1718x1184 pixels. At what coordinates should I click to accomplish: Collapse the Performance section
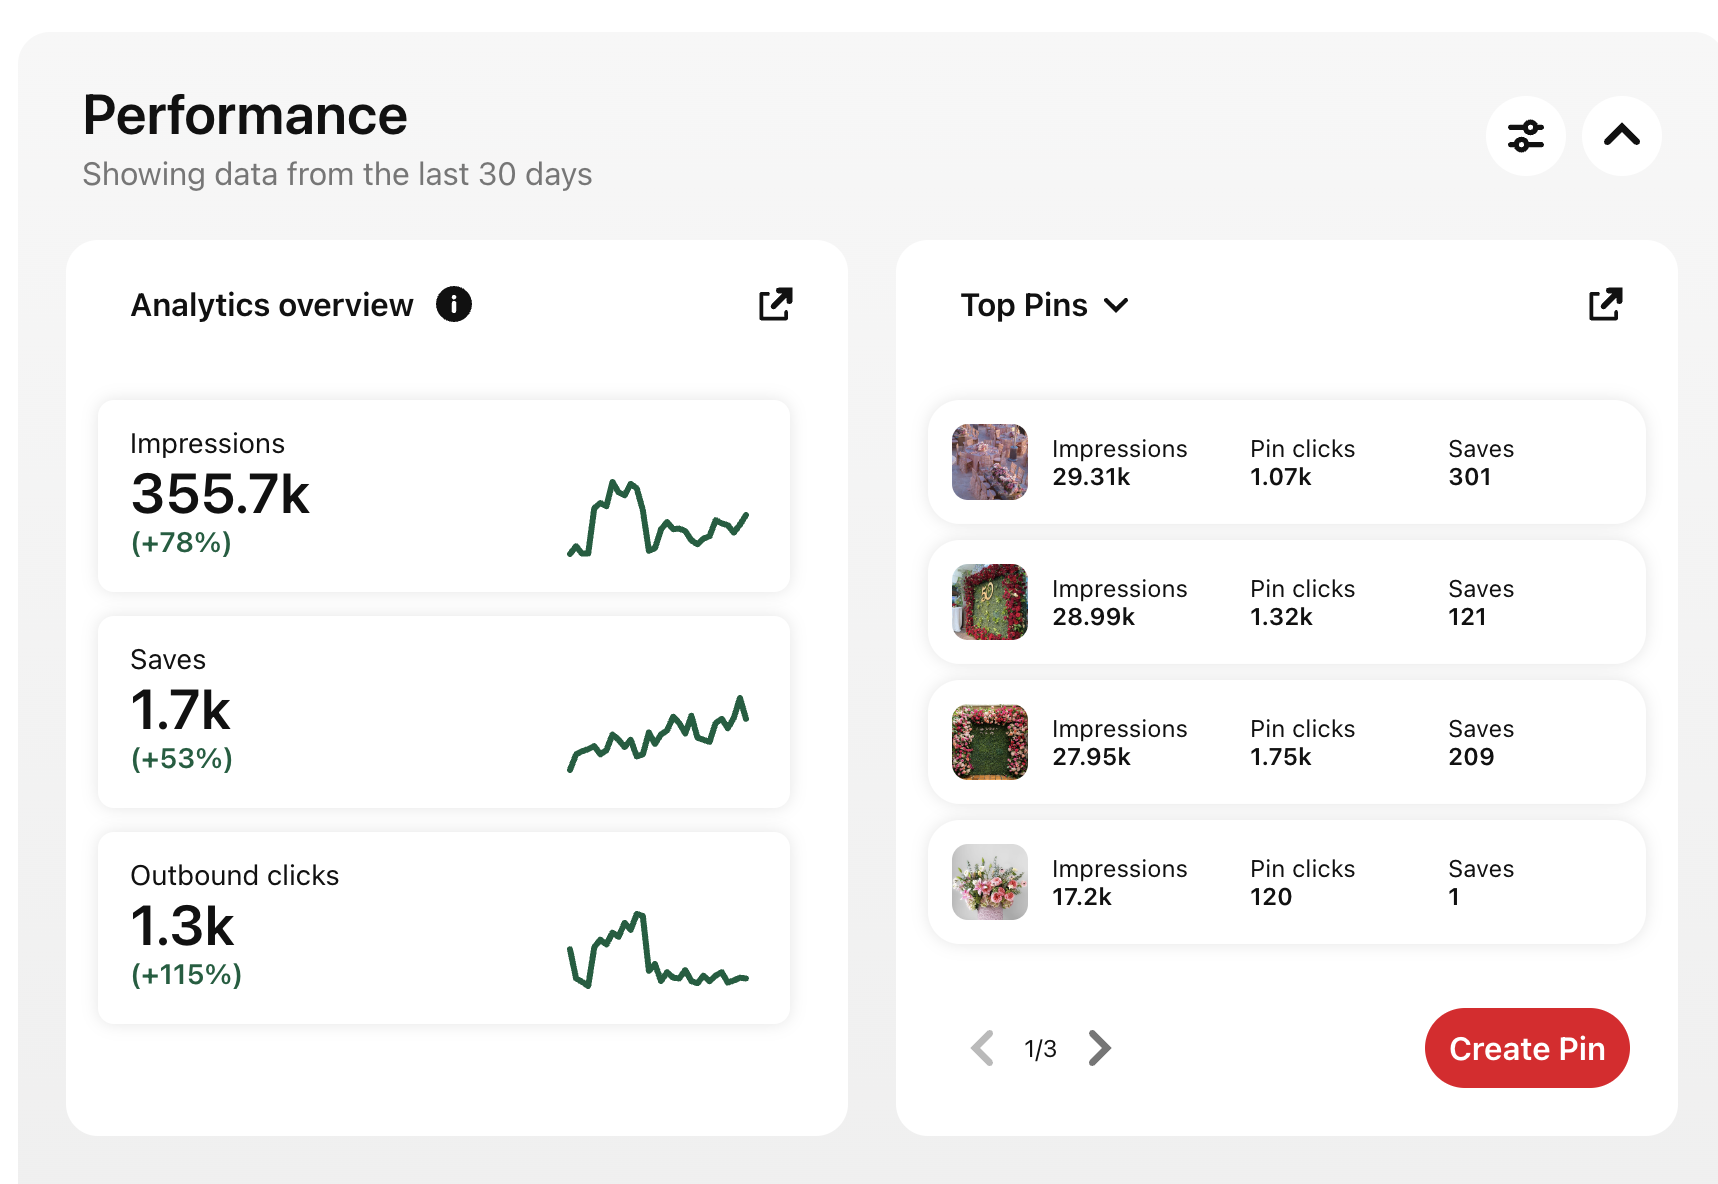click(x=1621, y=136)
